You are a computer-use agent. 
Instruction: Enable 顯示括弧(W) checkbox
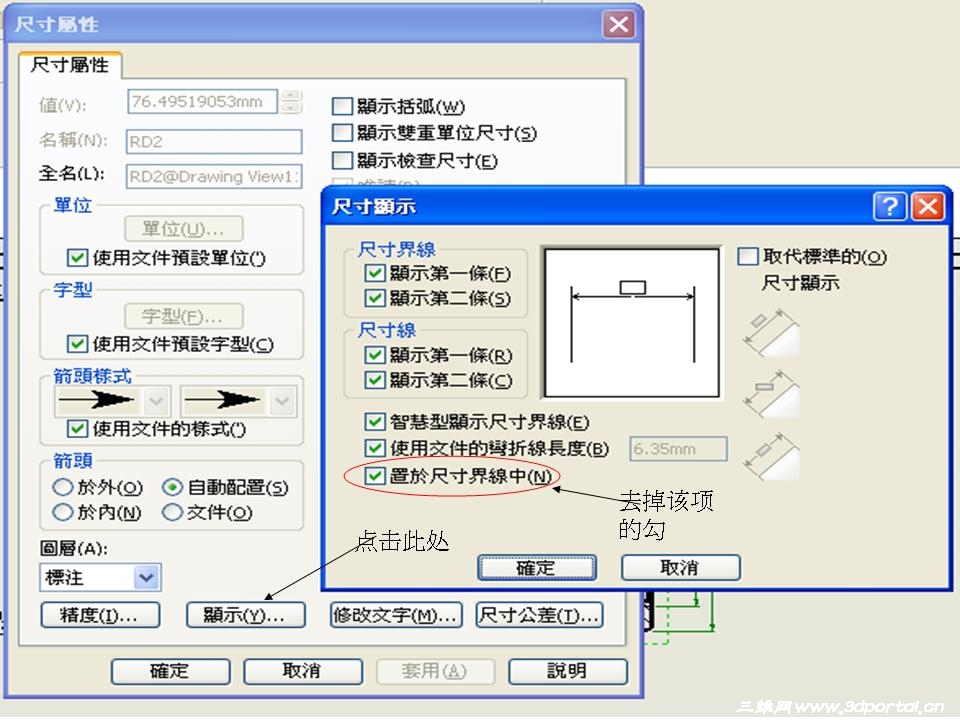(342, 106)
